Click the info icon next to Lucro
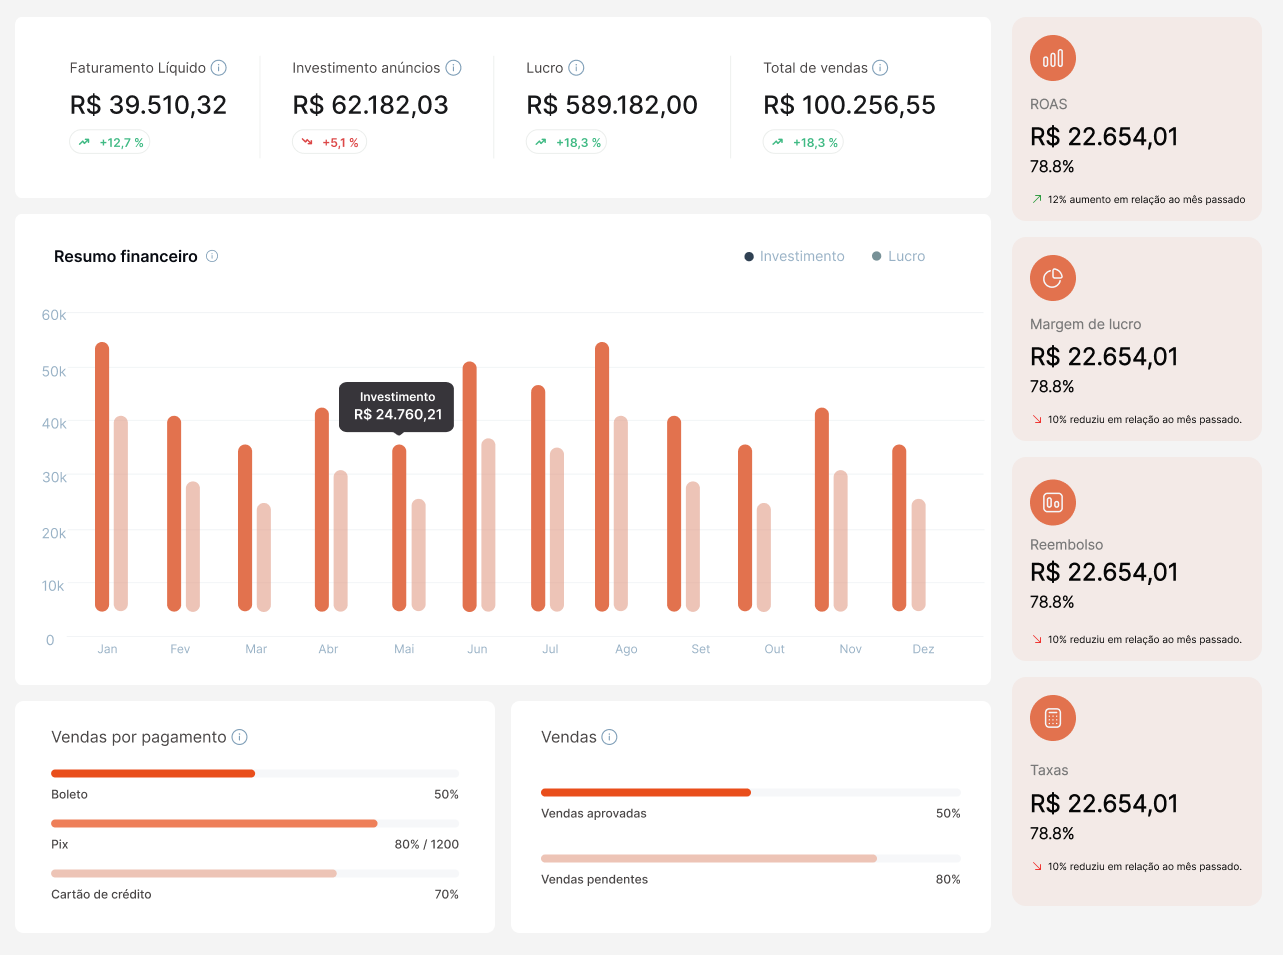Viewport: 1283px width, 955px height. coord(576,68)
